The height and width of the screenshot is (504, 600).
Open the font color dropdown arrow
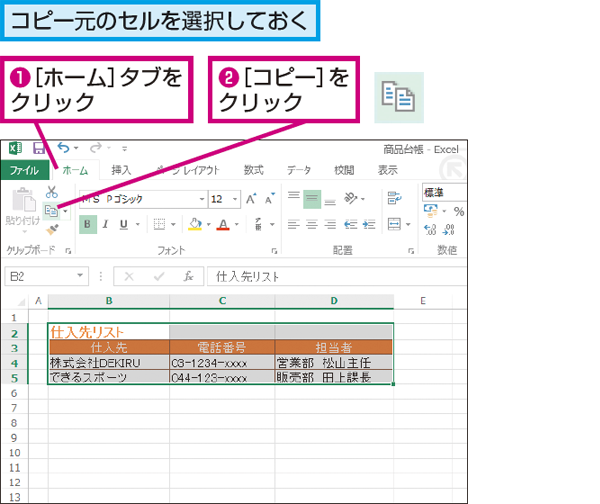tap(237, 225)
